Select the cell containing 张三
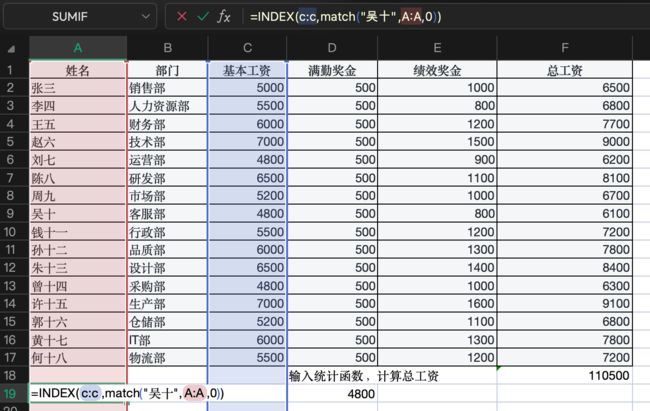 pyautogui.click(x=78, y=88)
